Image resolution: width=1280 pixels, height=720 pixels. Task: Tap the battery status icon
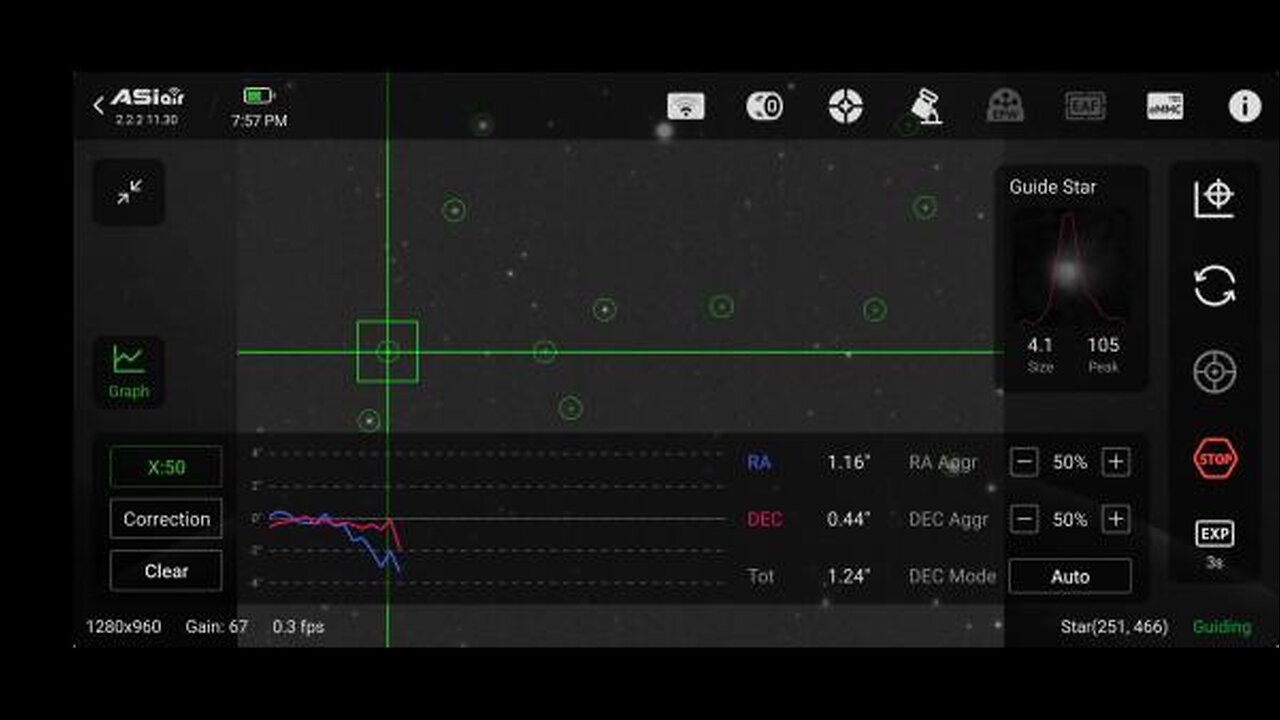[x=258, y=96]
